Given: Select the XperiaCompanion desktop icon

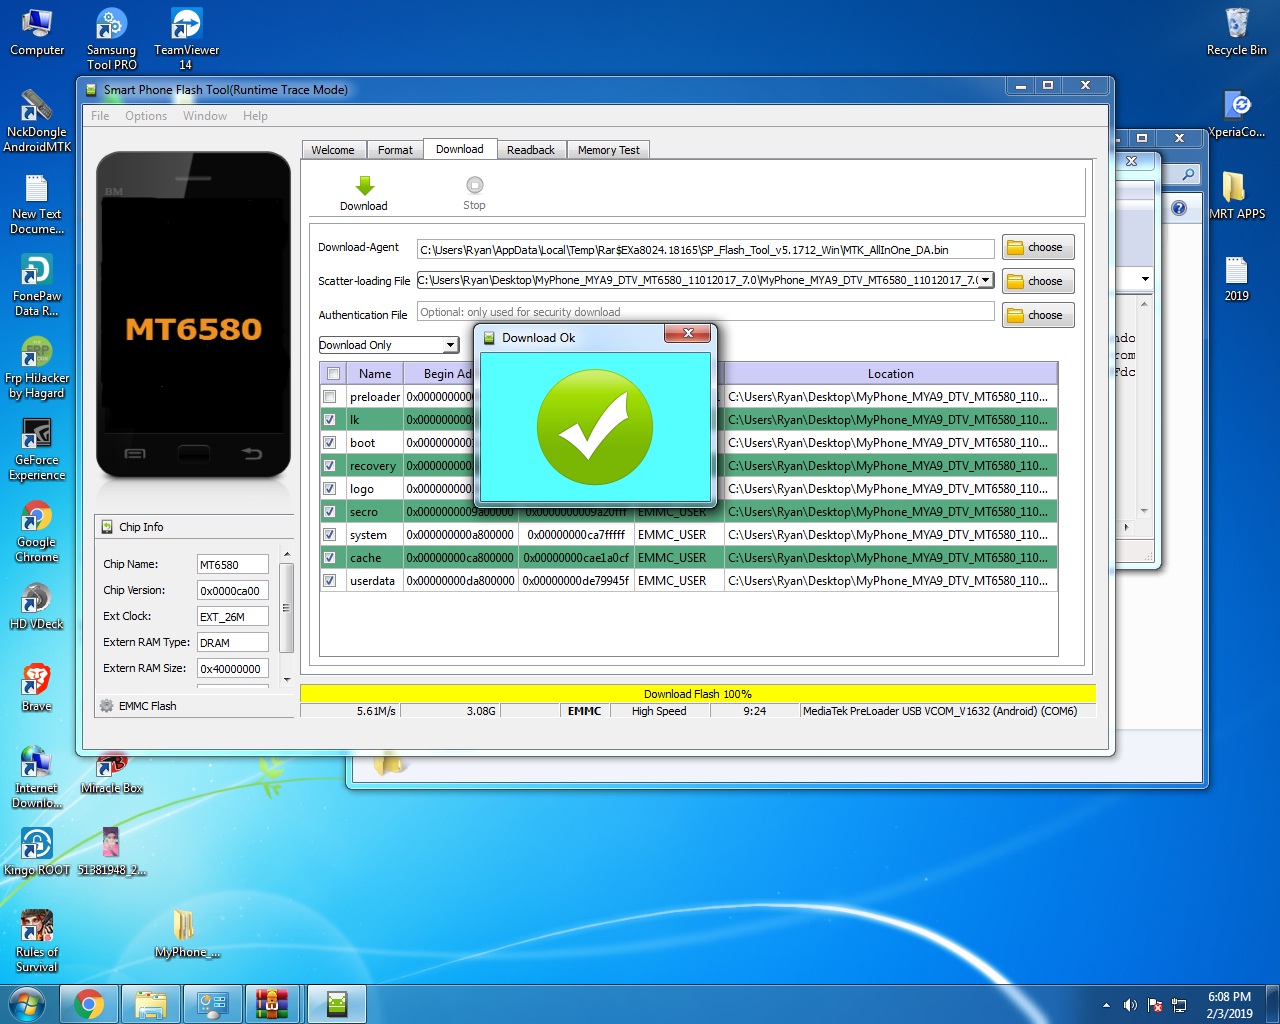Looking at the screenshot, I should pyautogui.click(x=1237, y=114).
